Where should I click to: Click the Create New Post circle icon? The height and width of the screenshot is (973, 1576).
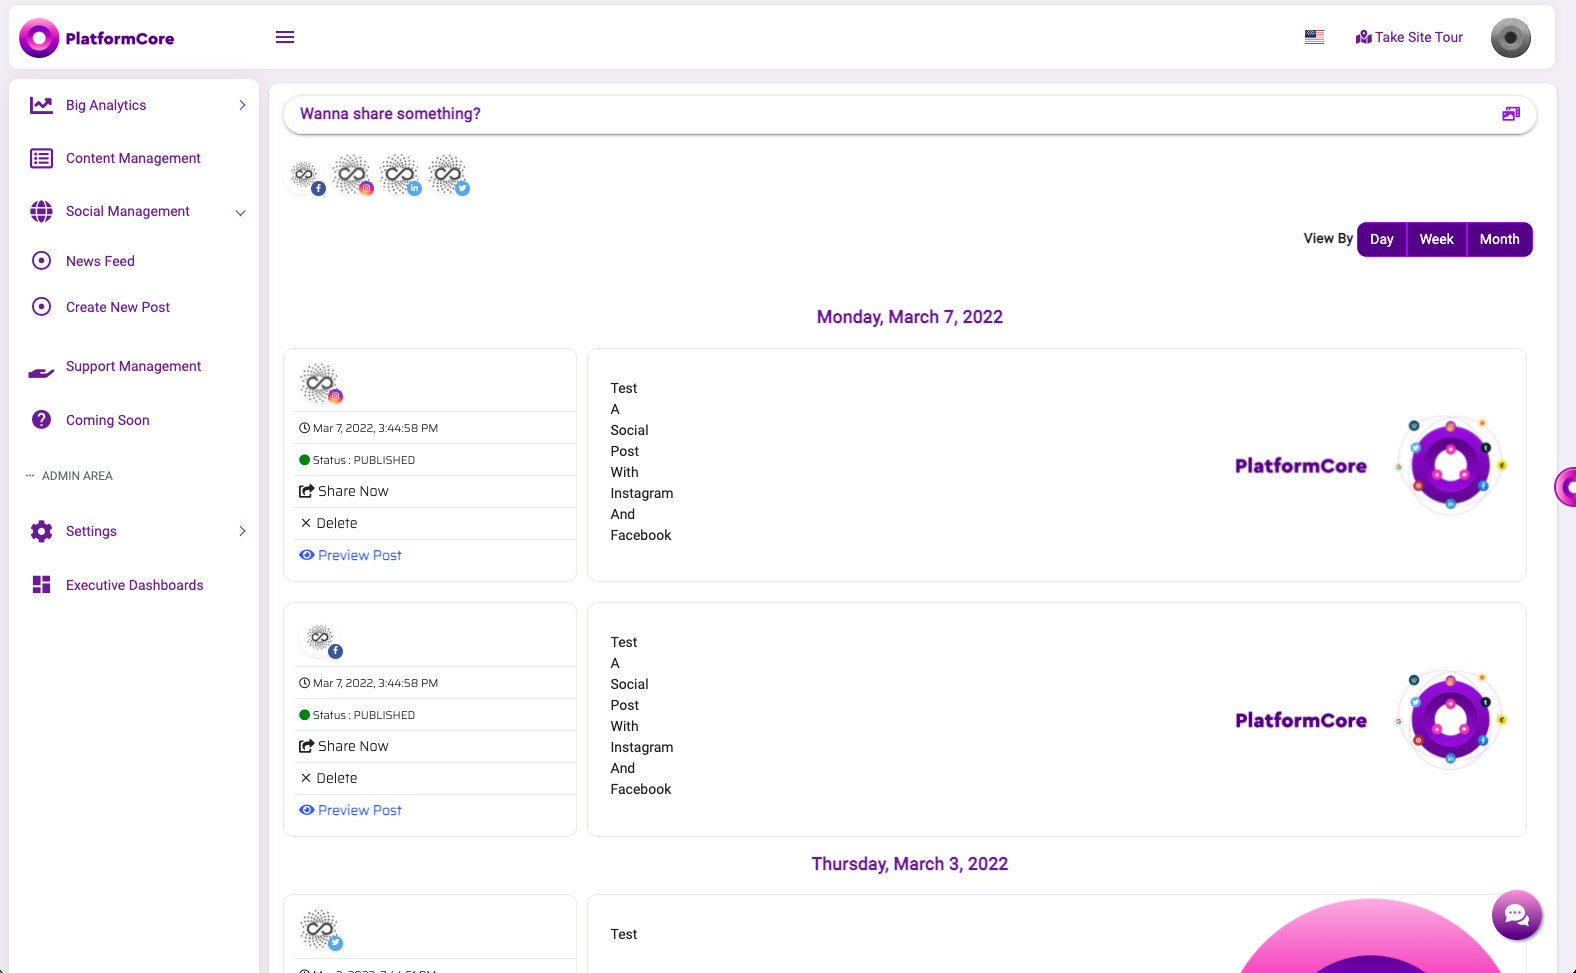click(x=41, y=307)
